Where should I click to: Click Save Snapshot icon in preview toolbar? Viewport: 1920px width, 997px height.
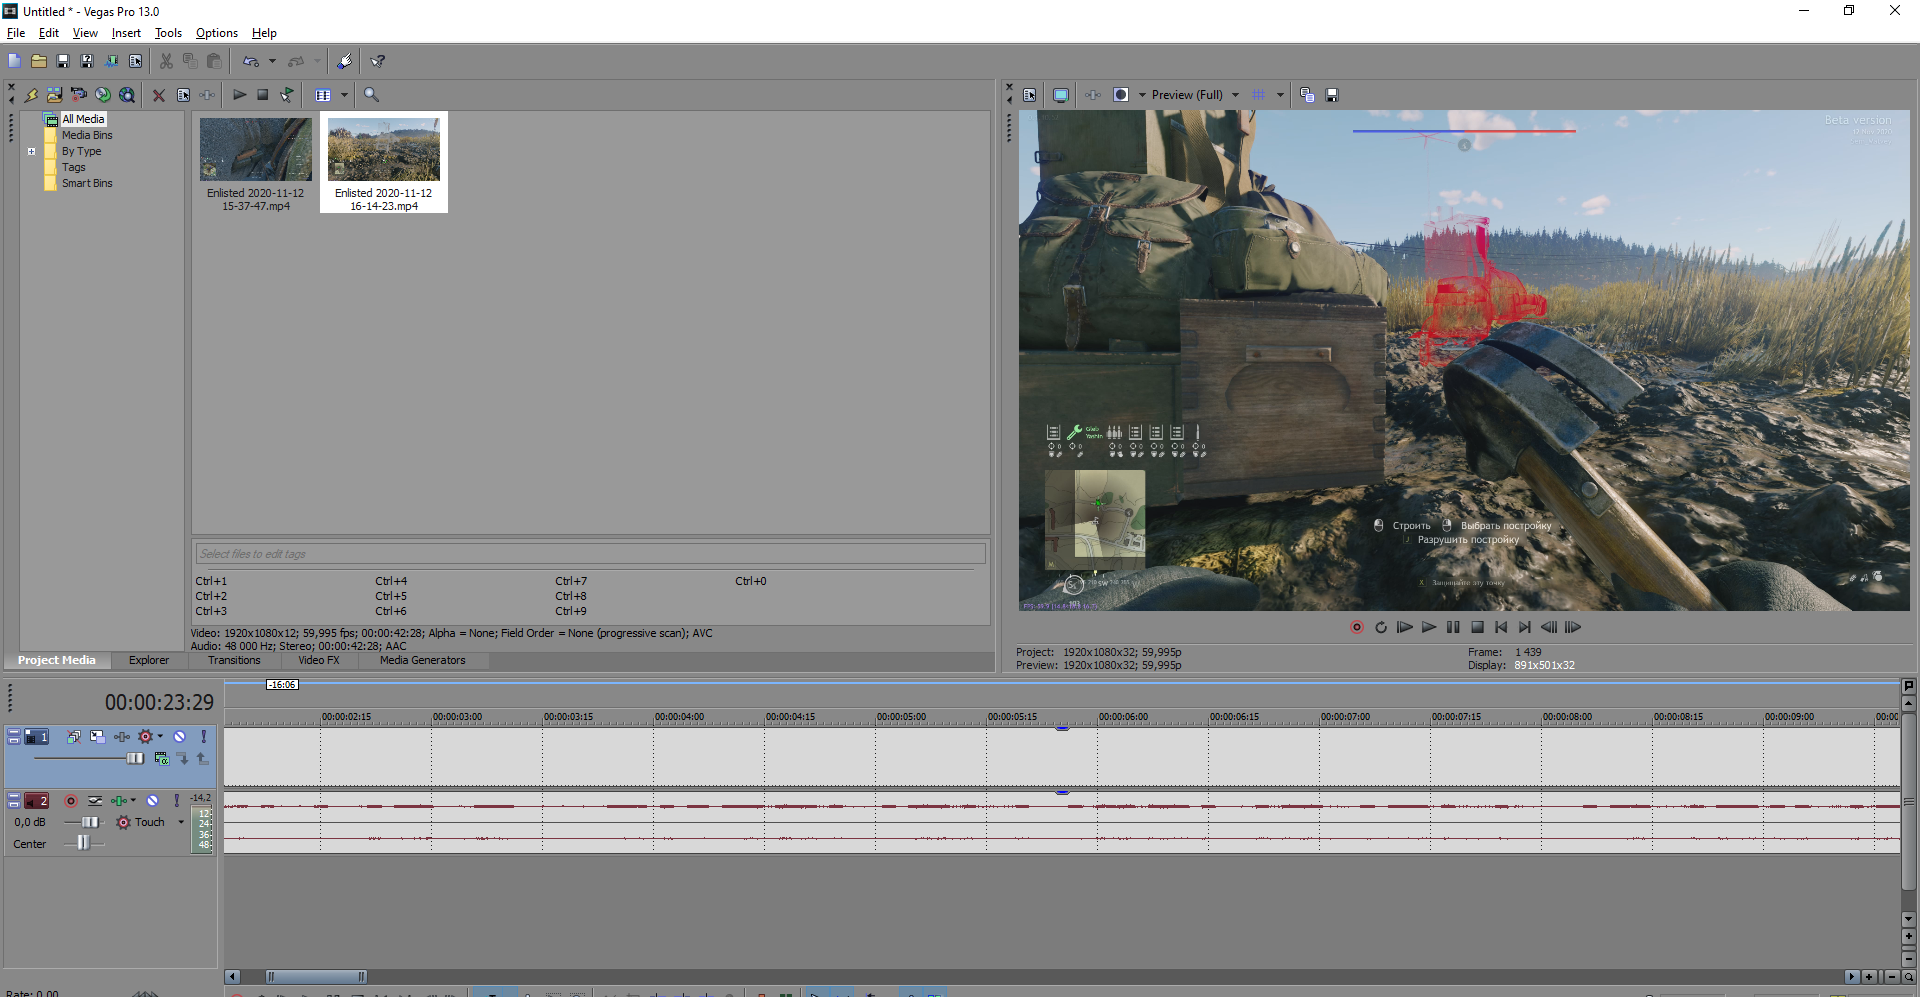coord(1332,95)
